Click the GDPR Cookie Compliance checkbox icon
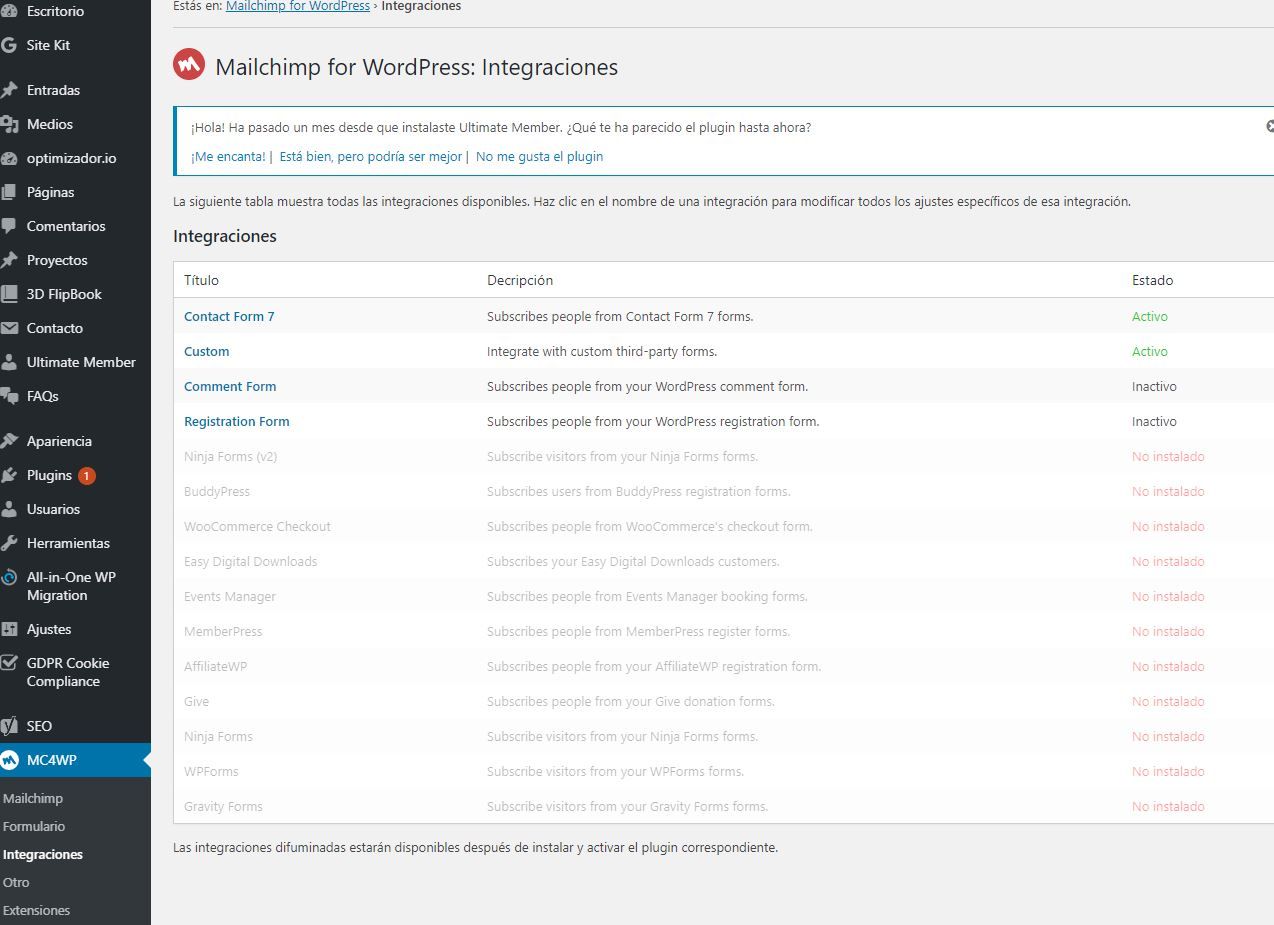Screen dimensions: 1274x925 9,663
